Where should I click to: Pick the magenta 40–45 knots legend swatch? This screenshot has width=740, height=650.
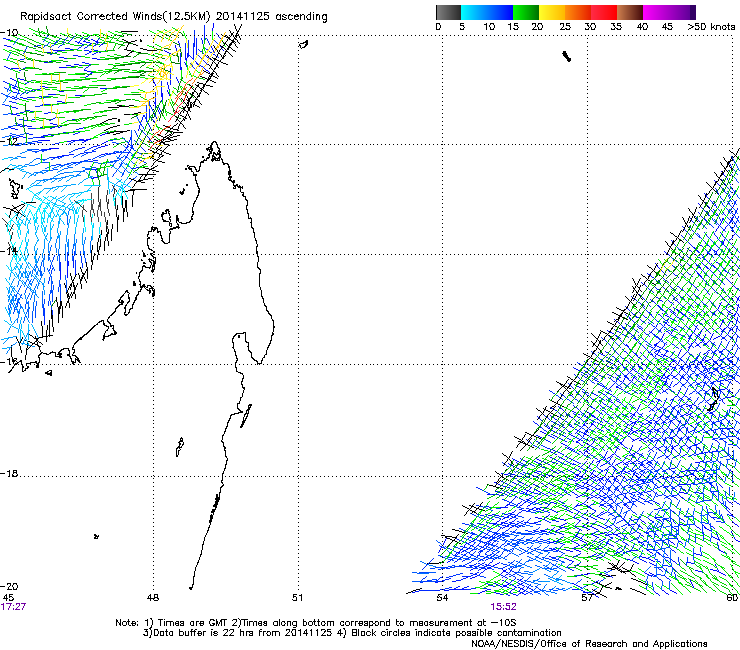point(656,12)
